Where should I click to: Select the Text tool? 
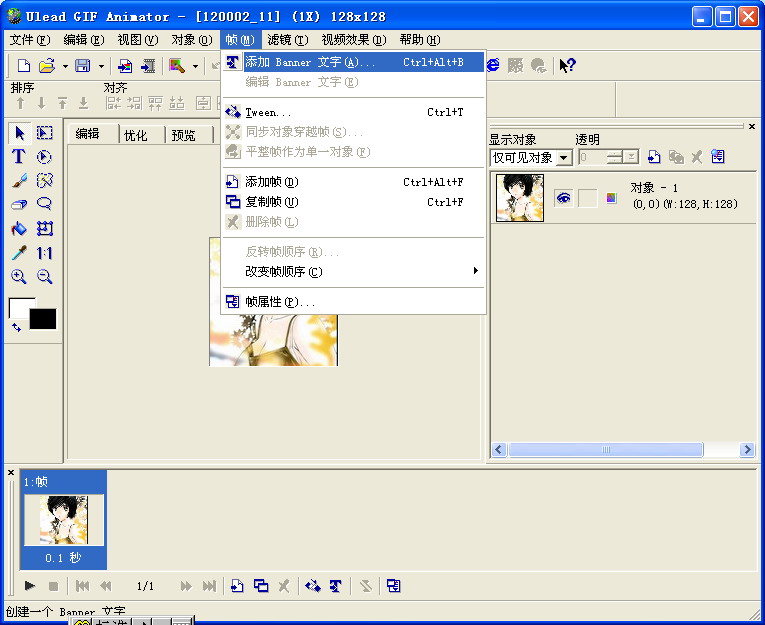(19, 157)
